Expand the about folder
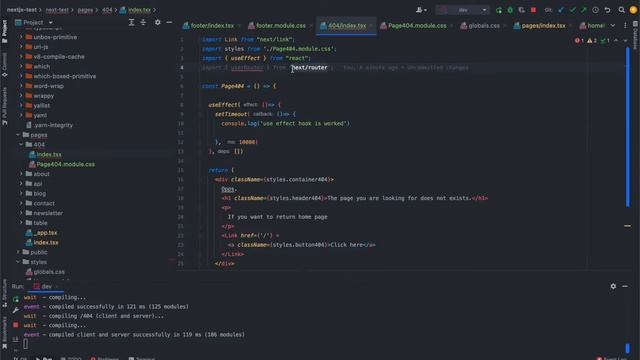The width and height of the screenshot is (640, 360). 21,174
